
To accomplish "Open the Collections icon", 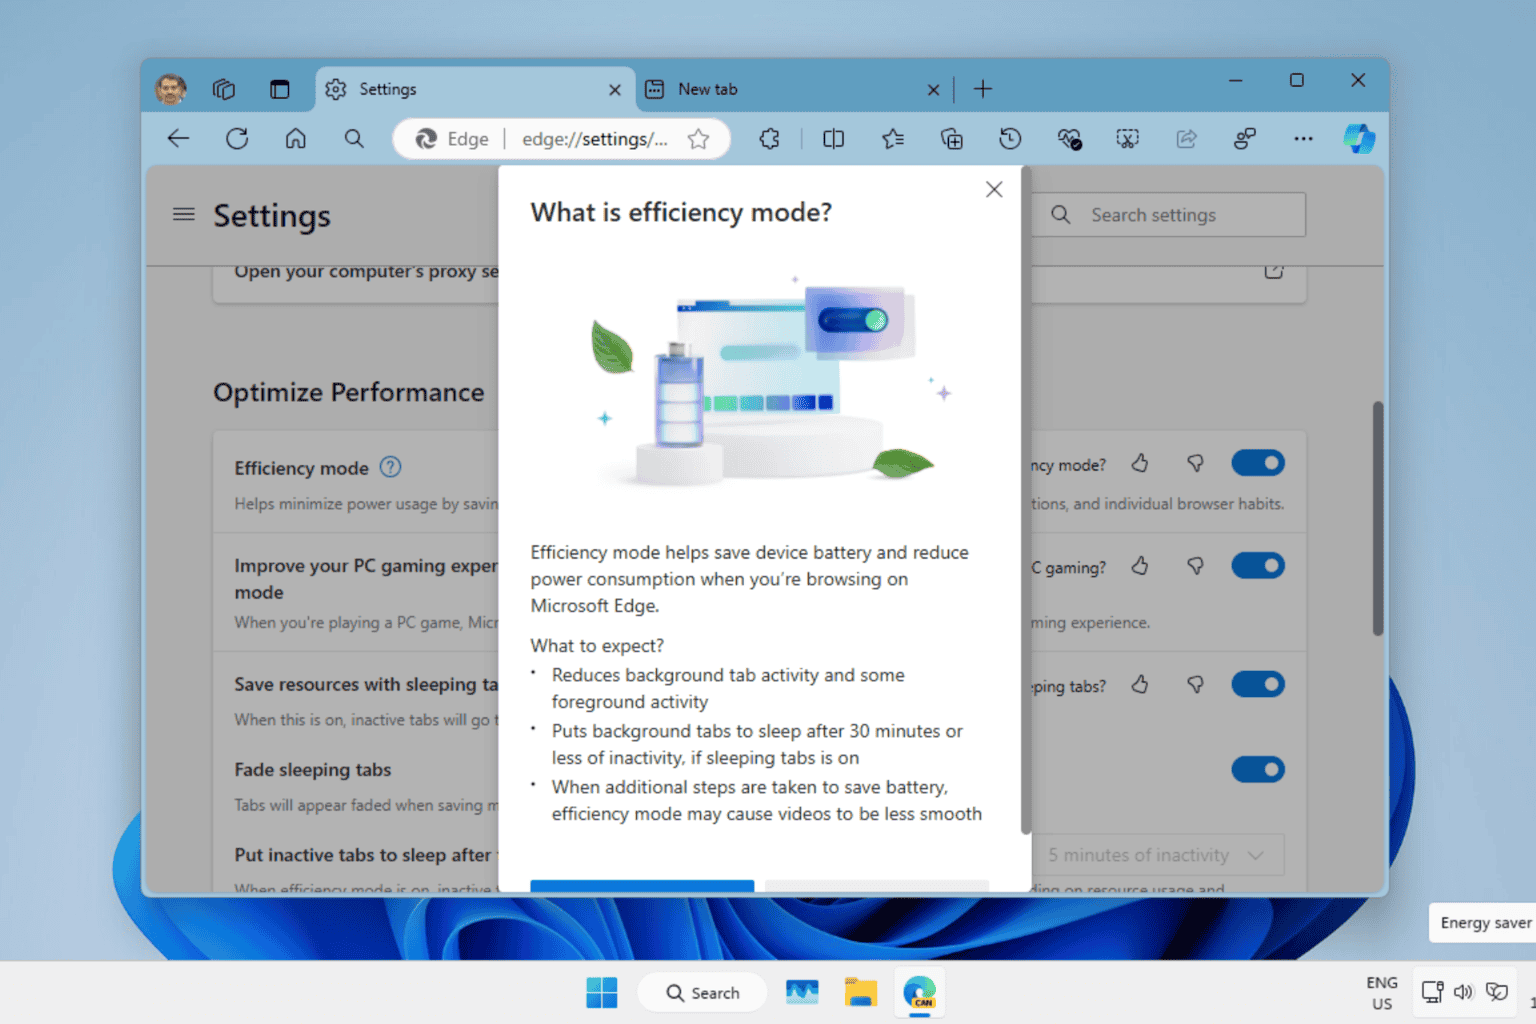I will point(952,139).
